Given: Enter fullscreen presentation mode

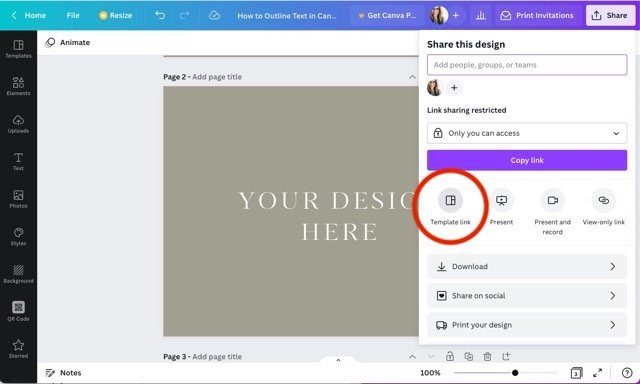Looking at the screenshot, I should [598, 373].
